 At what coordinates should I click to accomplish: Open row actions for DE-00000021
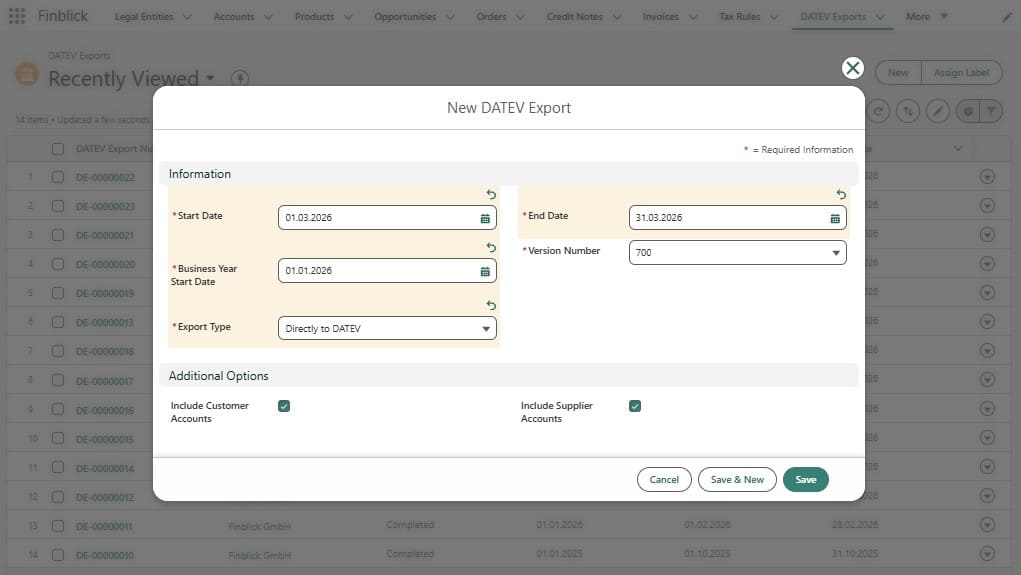click(987, 234)
